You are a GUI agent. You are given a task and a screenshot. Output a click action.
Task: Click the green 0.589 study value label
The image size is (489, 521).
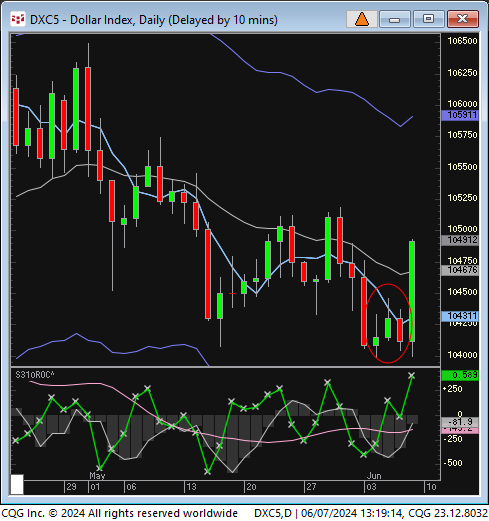coord(460,375)
